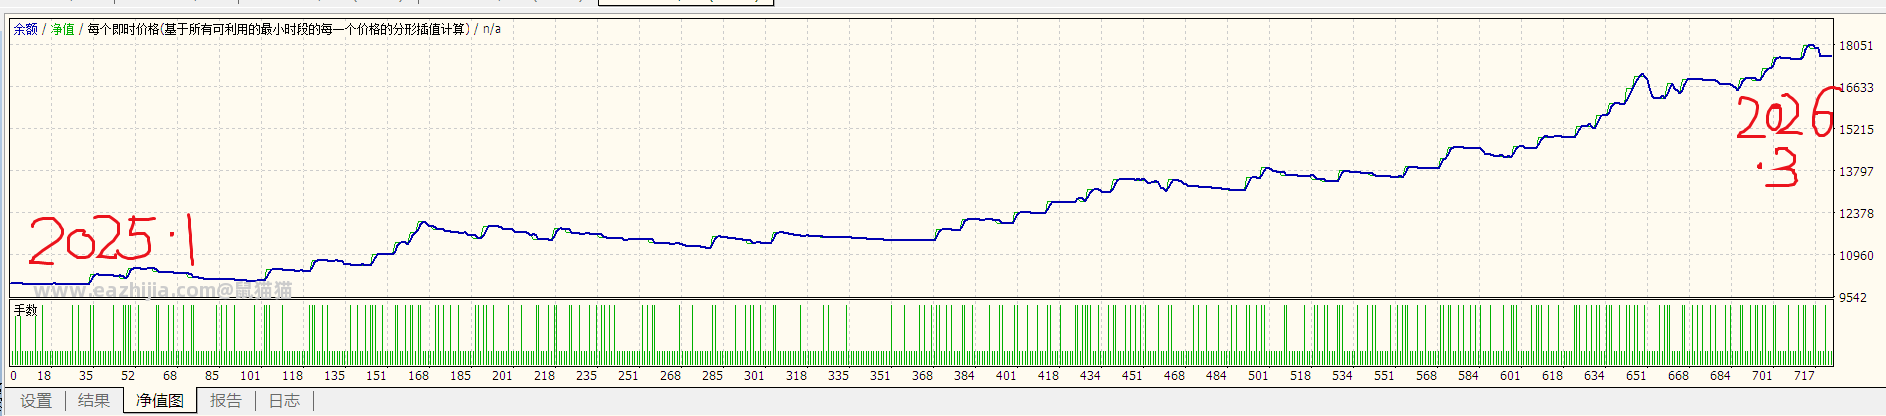
Task: Click trade number 551 on the horizontal axis
Action: tap(1384, 376)
